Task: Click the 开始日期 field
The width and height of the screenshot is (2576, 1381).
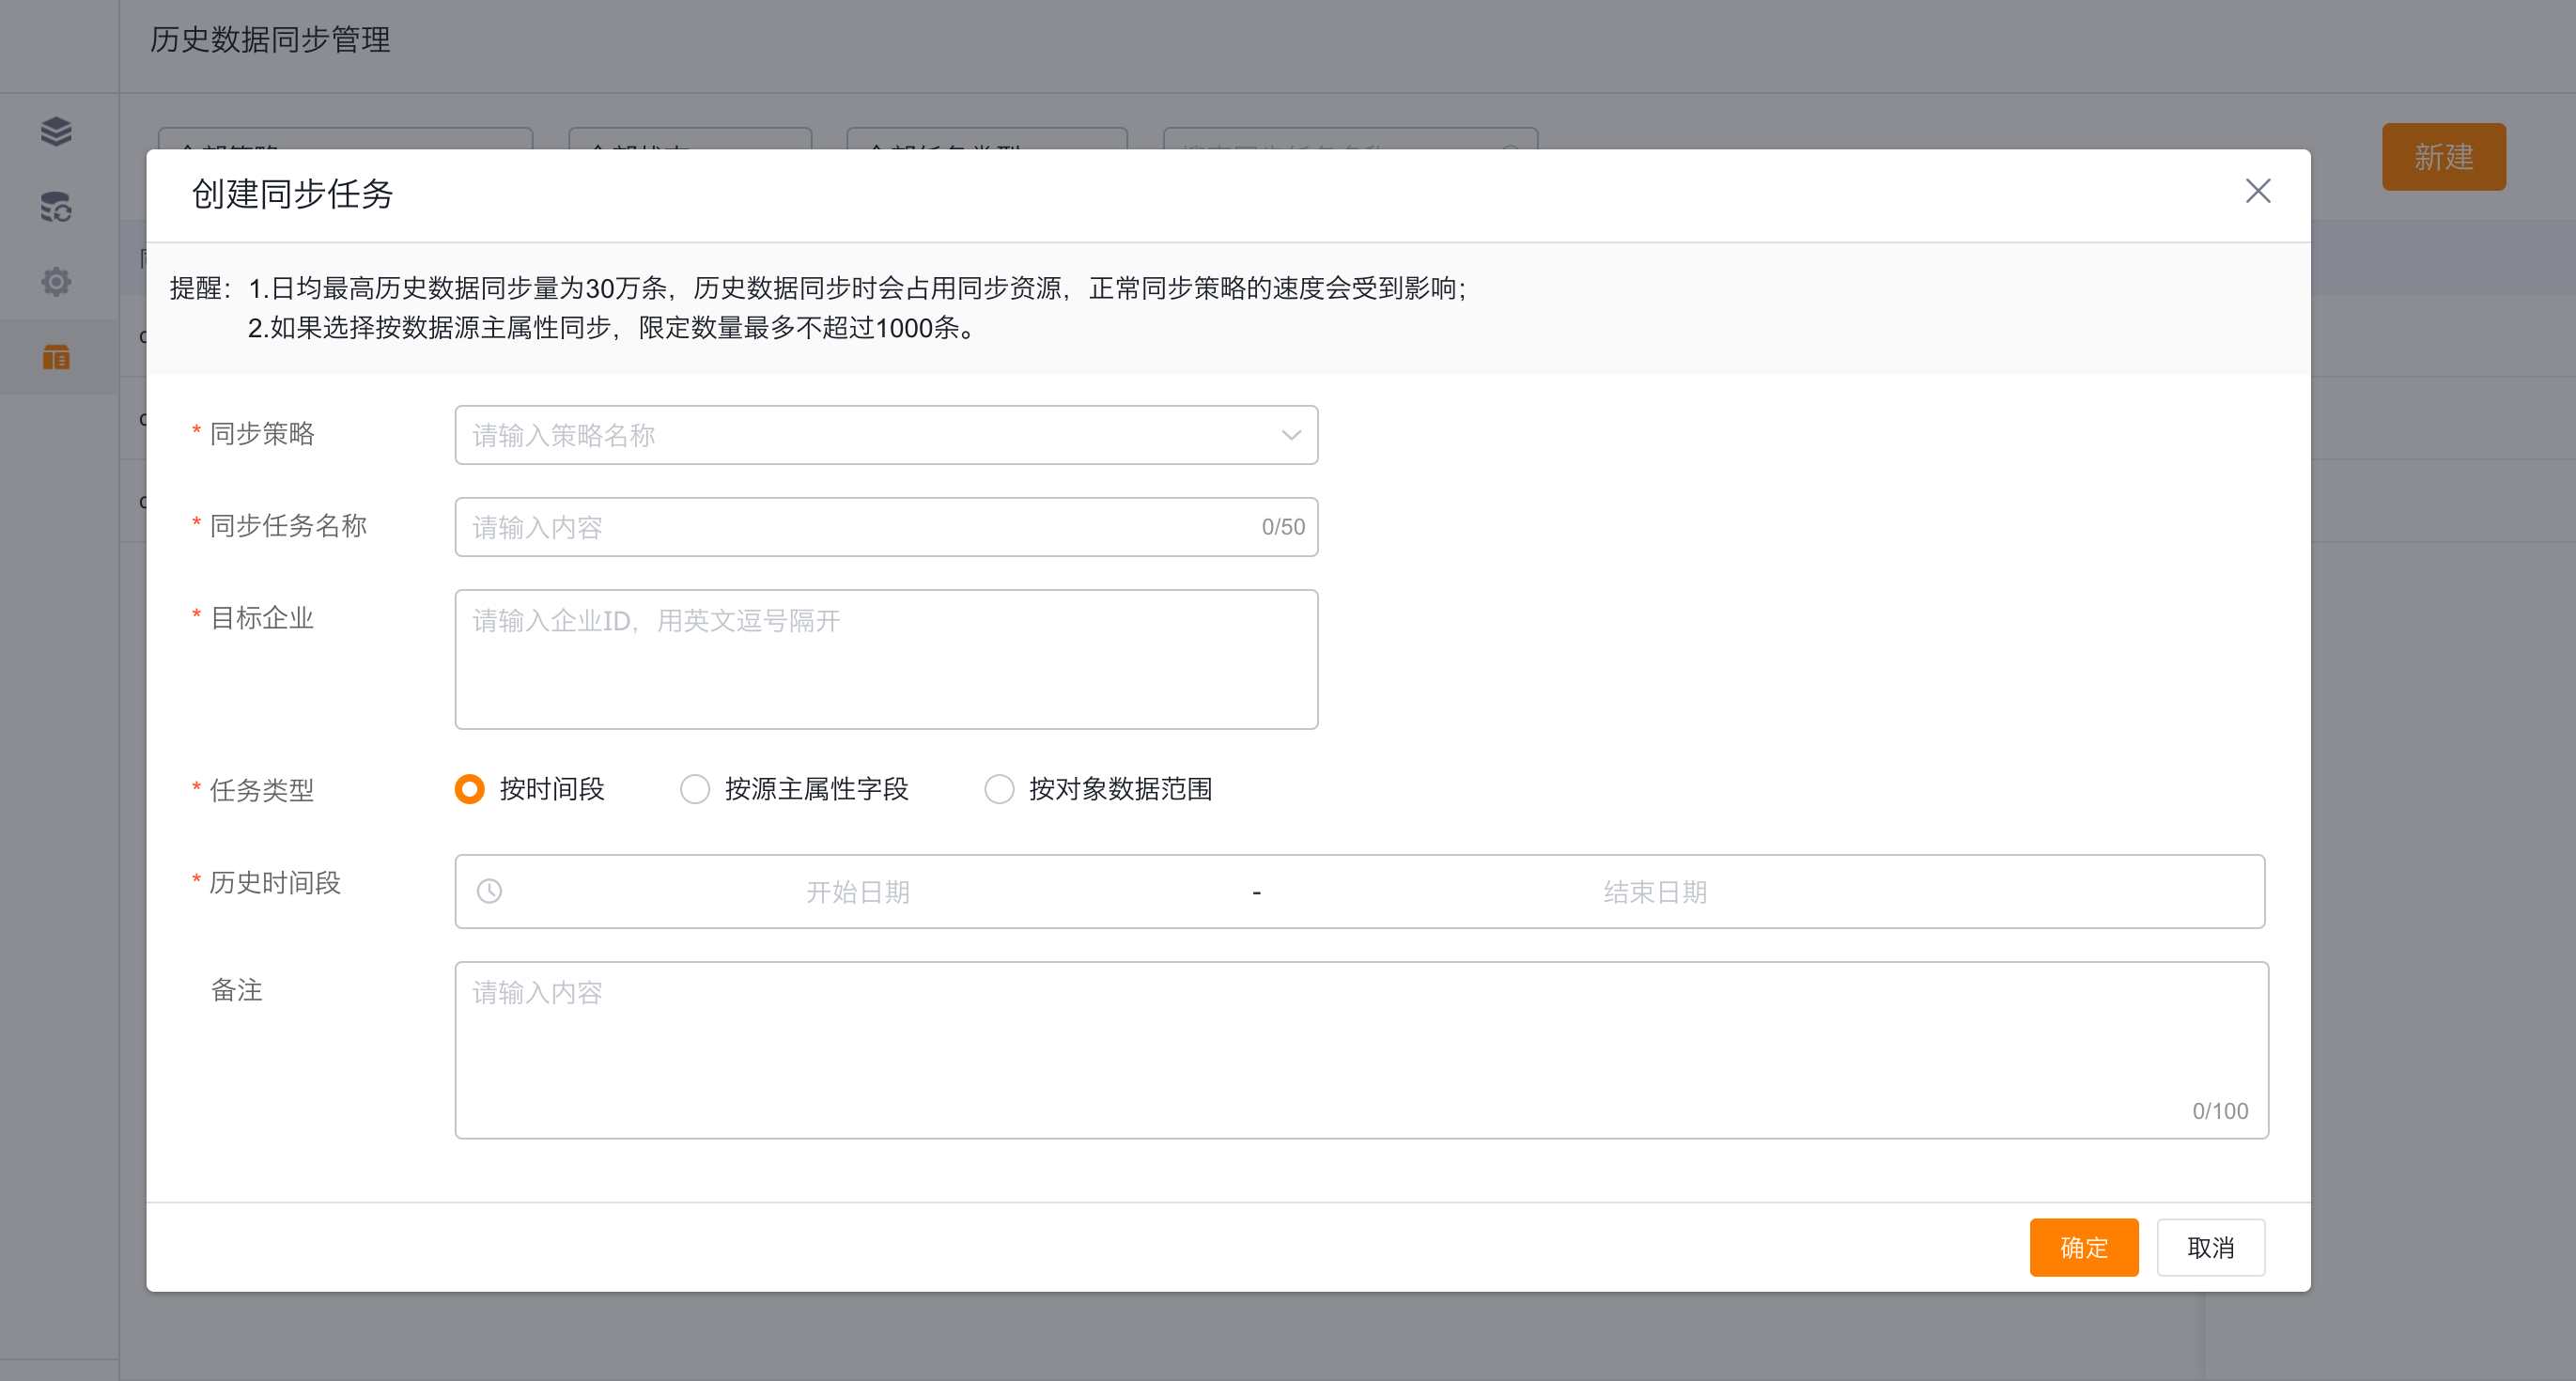Action: (857, 891)
